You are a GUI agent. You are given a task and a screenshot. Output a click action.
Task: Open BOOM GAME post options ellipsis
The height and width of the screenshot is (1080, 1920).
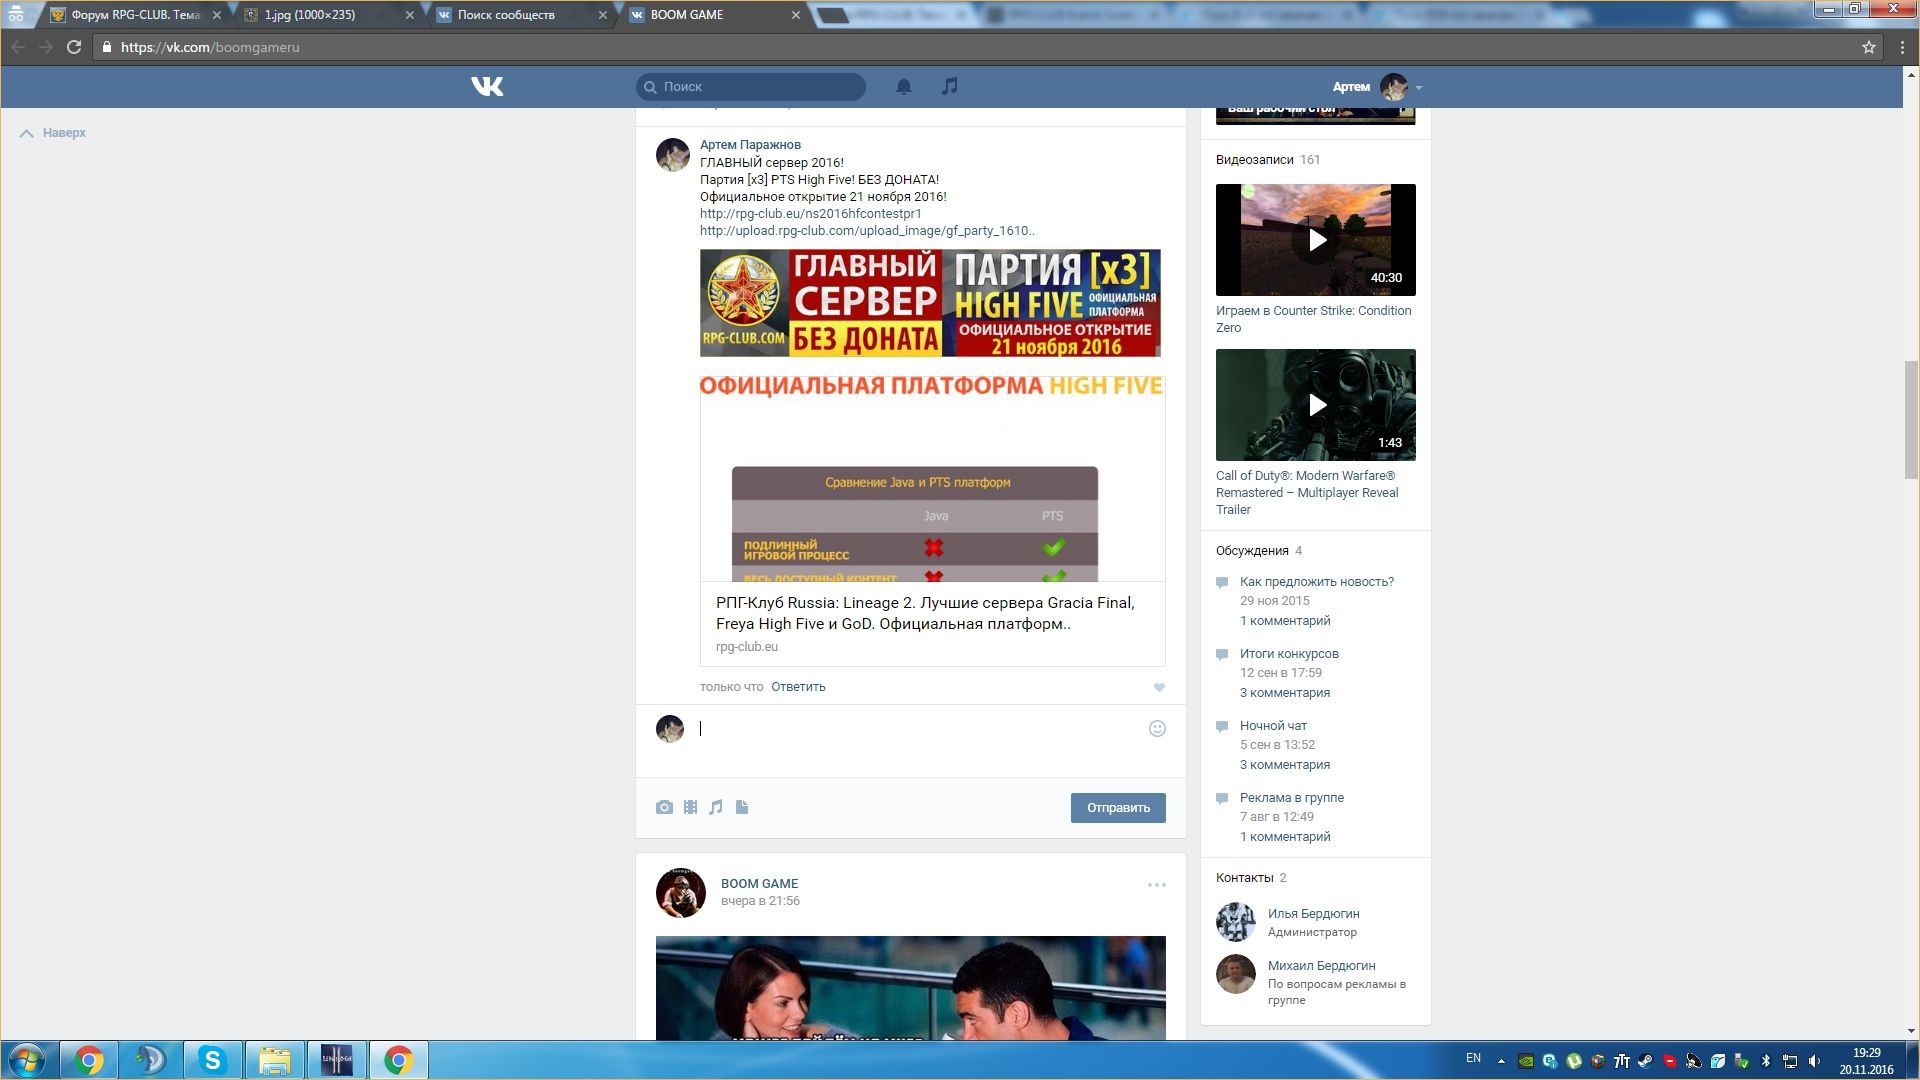tap(1156, 885)
